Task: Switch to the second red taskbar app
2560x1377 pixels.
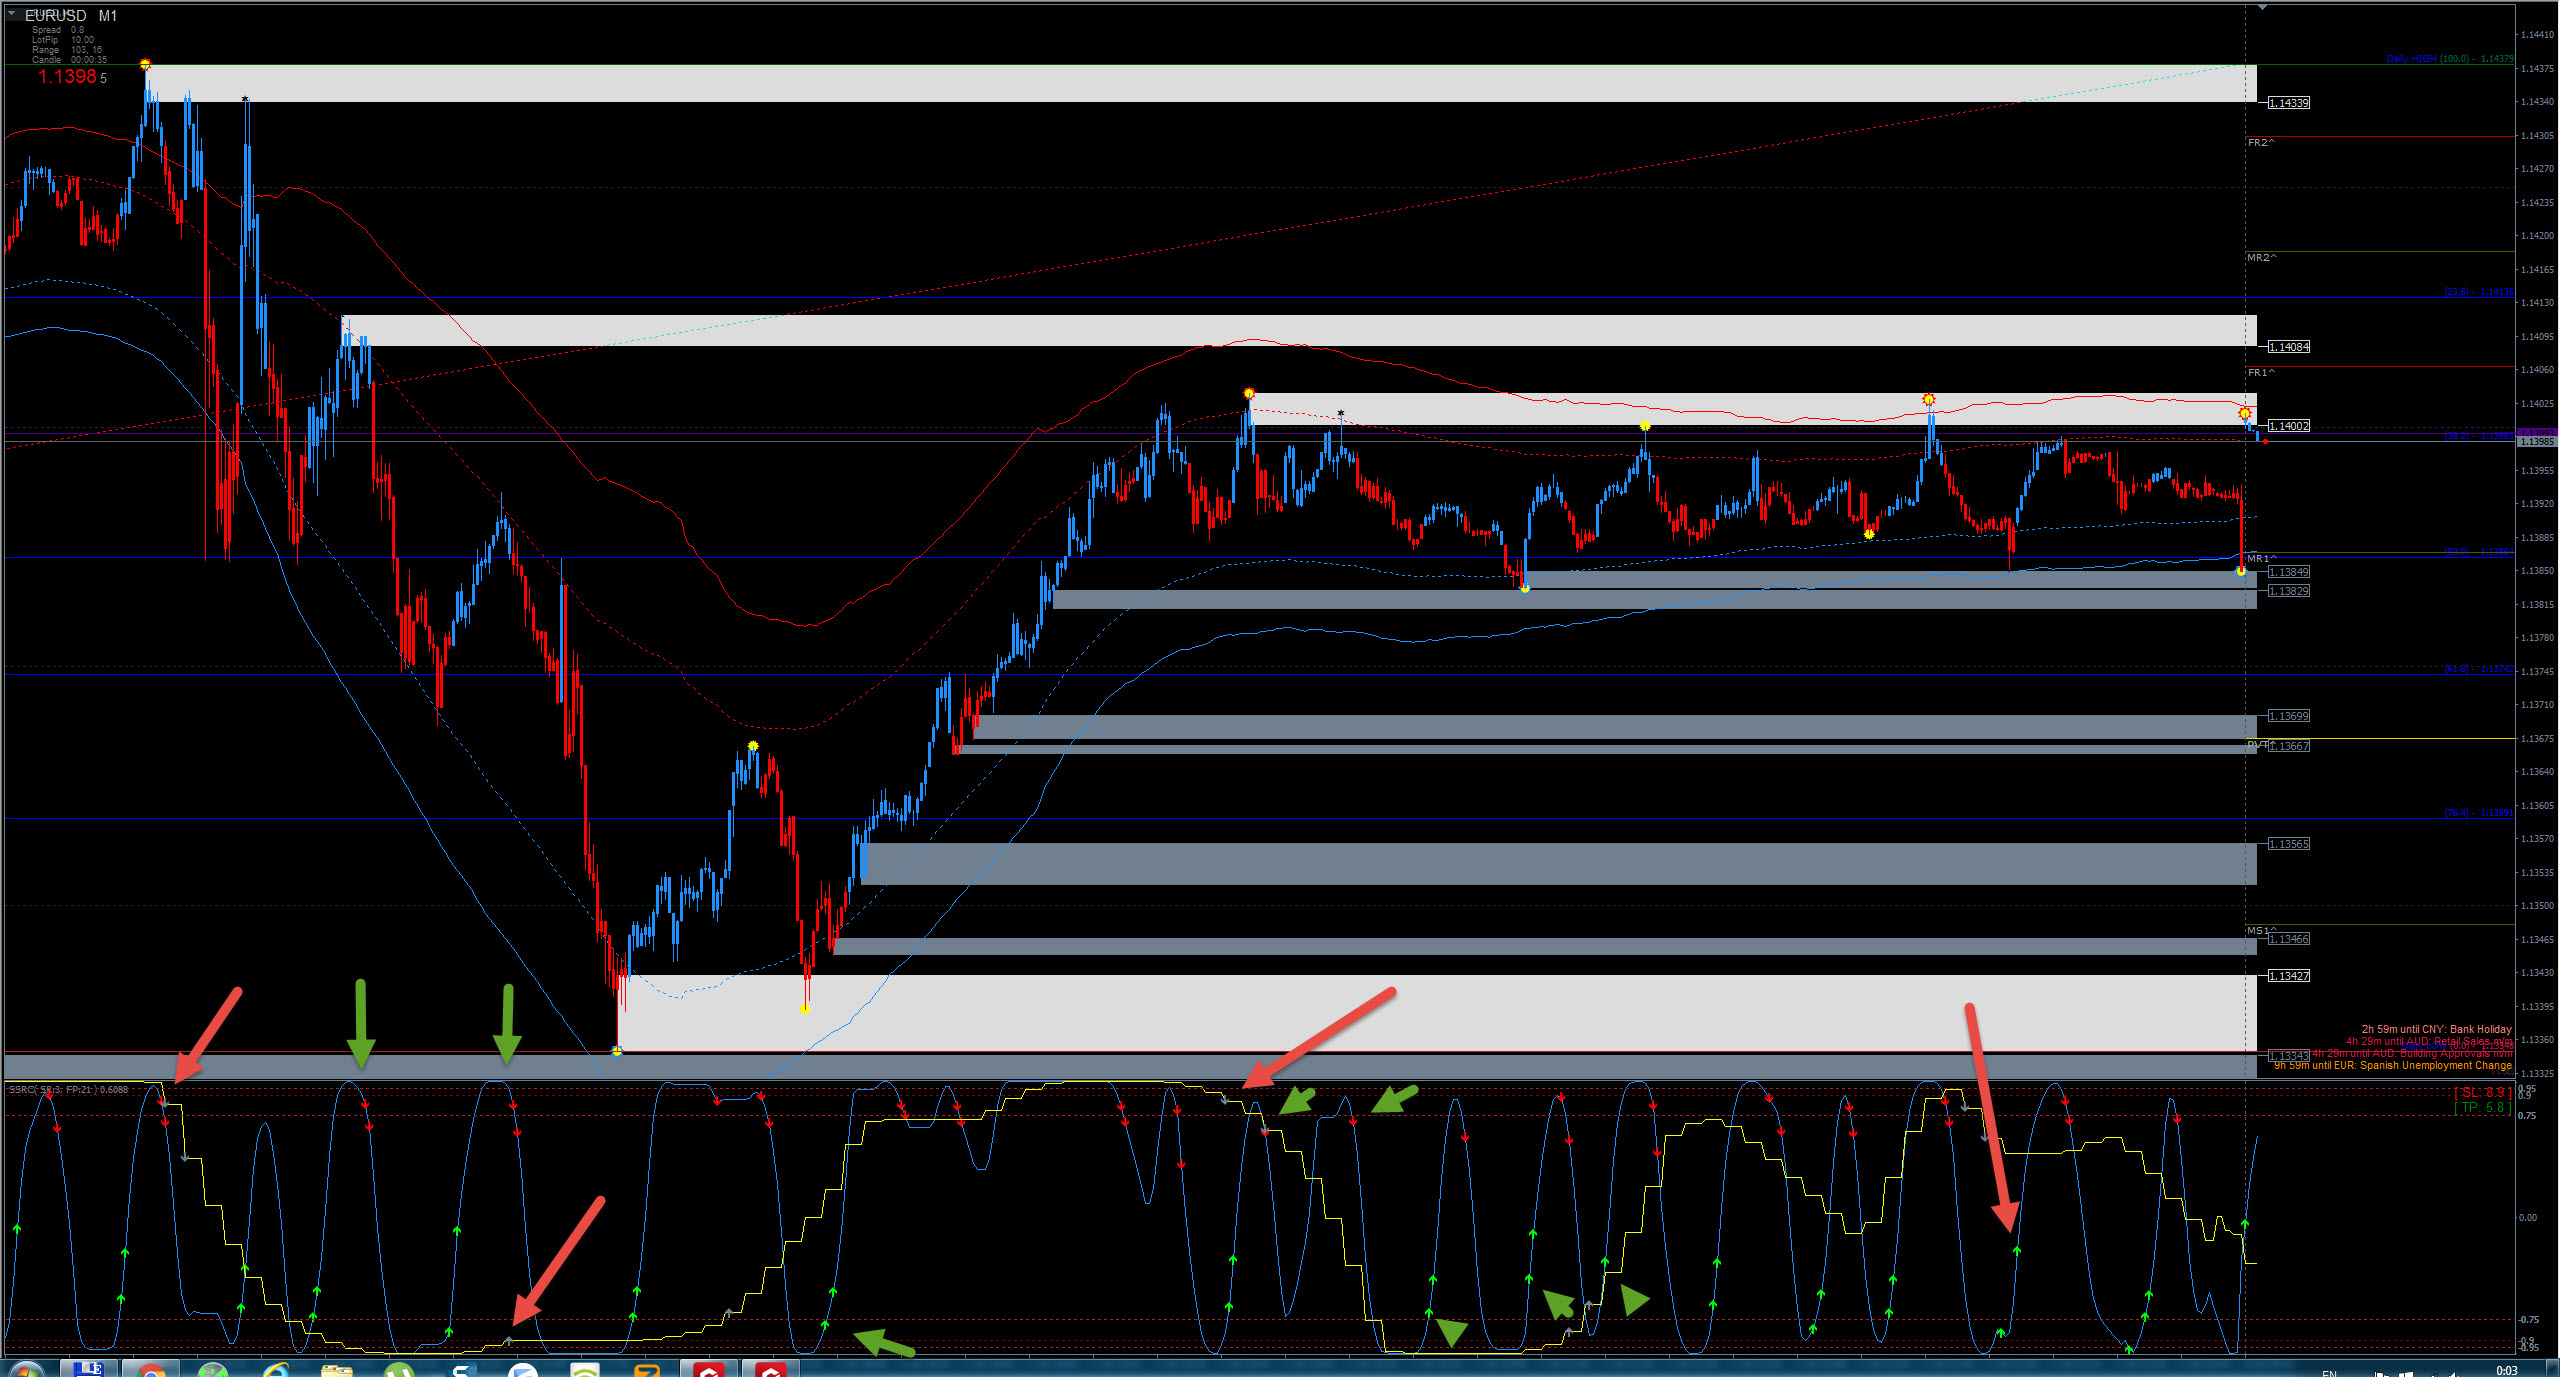Action: [771, 1369]
